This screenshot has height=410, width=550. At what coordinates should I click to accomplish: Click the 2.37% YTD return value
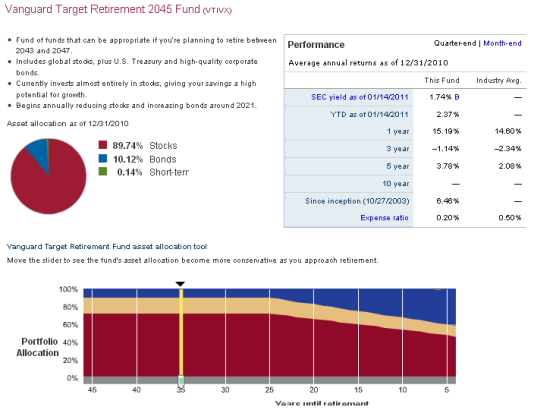tap(448, 114)
